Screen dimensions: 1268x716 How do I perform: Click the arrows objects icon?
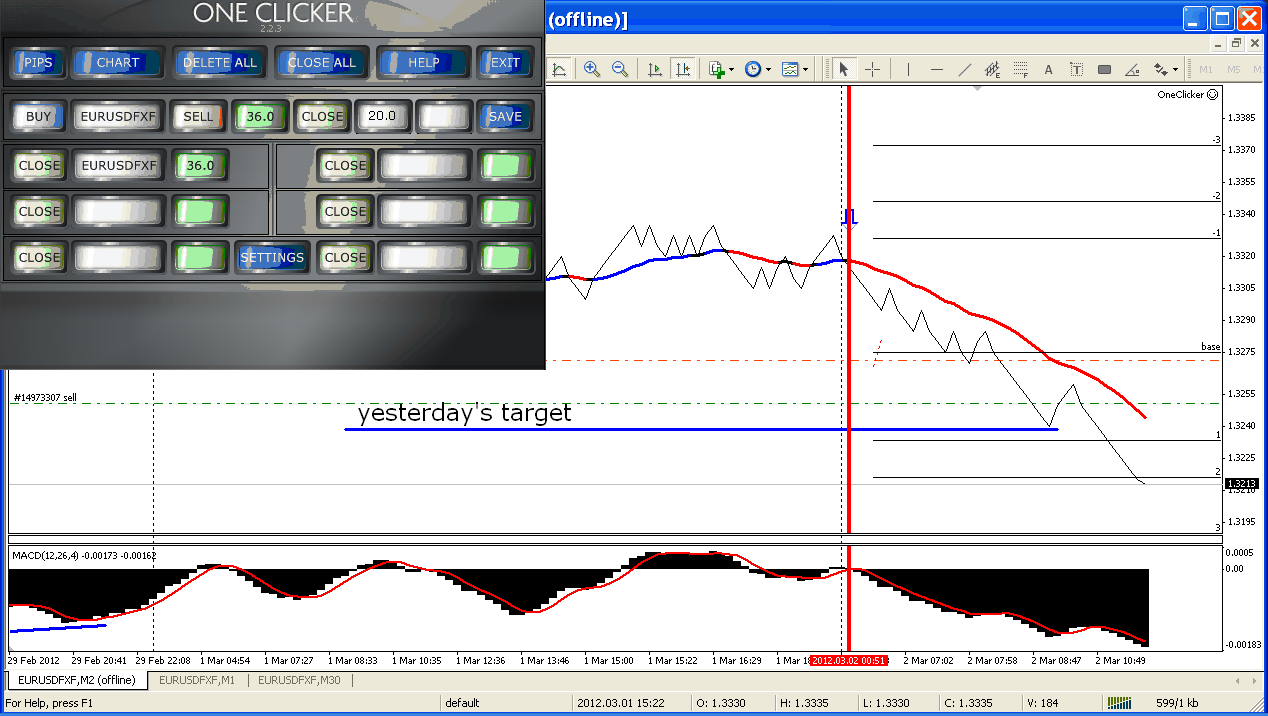(x=1160, y=69)
